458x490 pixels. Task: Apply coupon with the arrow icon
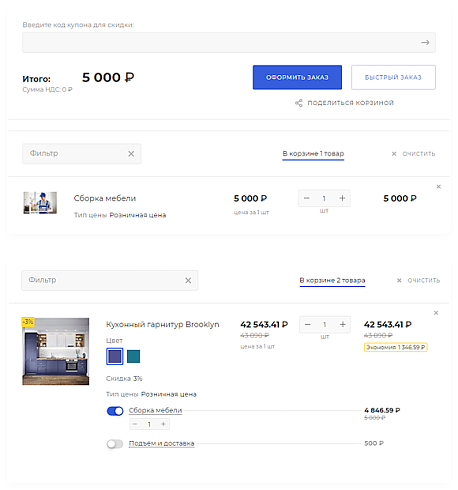[425, 42]
